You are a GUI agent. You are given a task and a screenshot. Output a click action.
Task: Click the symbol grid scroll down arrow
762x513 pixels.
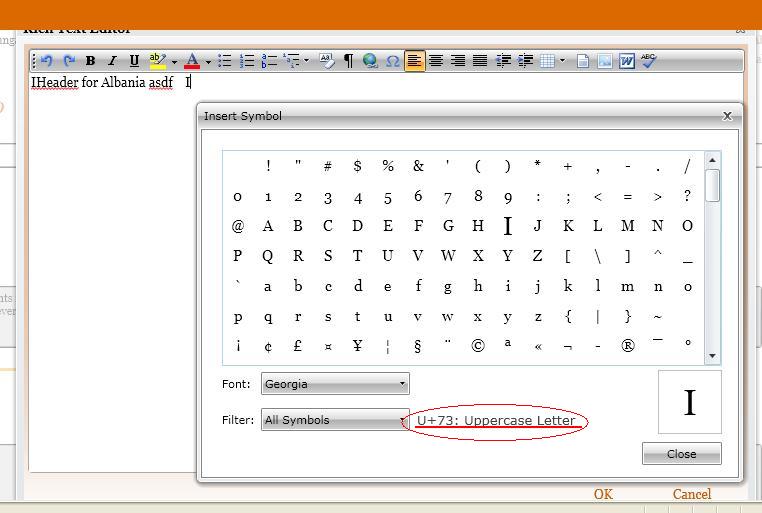712,356
